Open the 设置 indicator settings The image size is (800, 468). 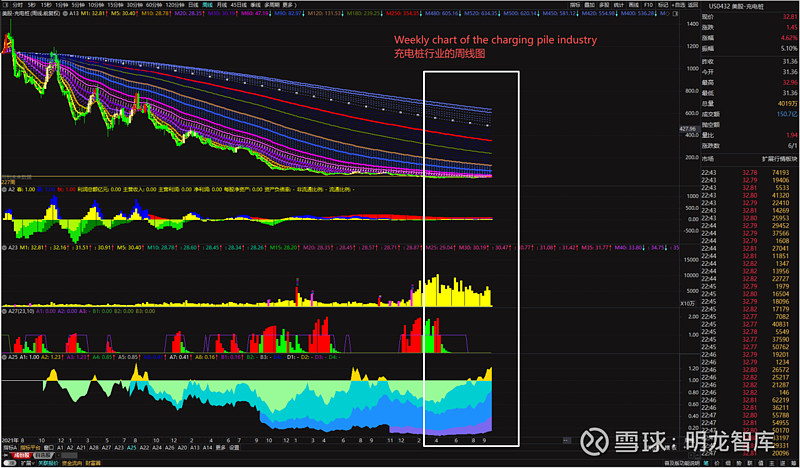pos(234,448)
